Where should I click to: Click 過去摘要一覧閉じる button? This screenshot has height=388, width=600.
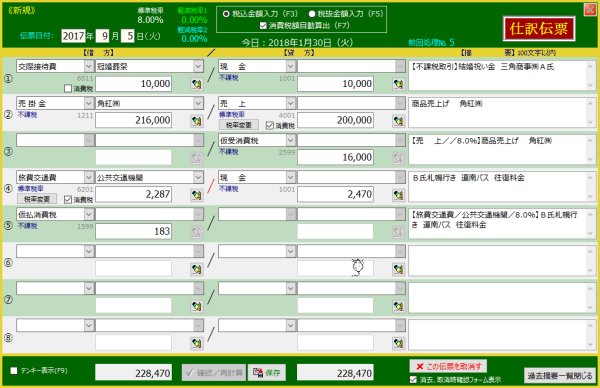click(560, 376)
